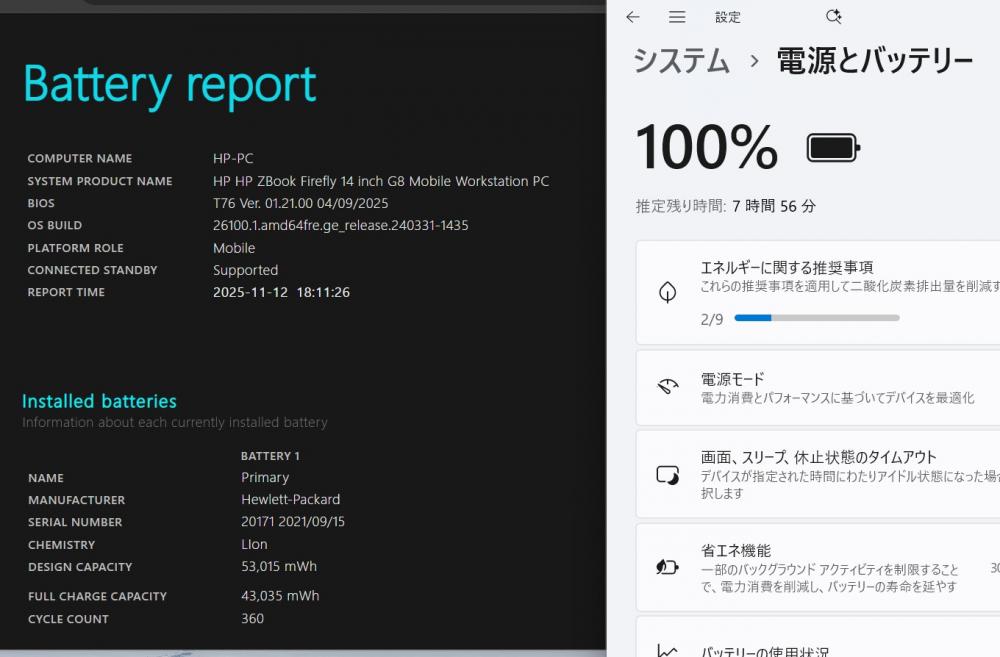The width and height of the screenshot is (1000, 657).
Task: Click the battery icon beside 100%
Action: 833,149
